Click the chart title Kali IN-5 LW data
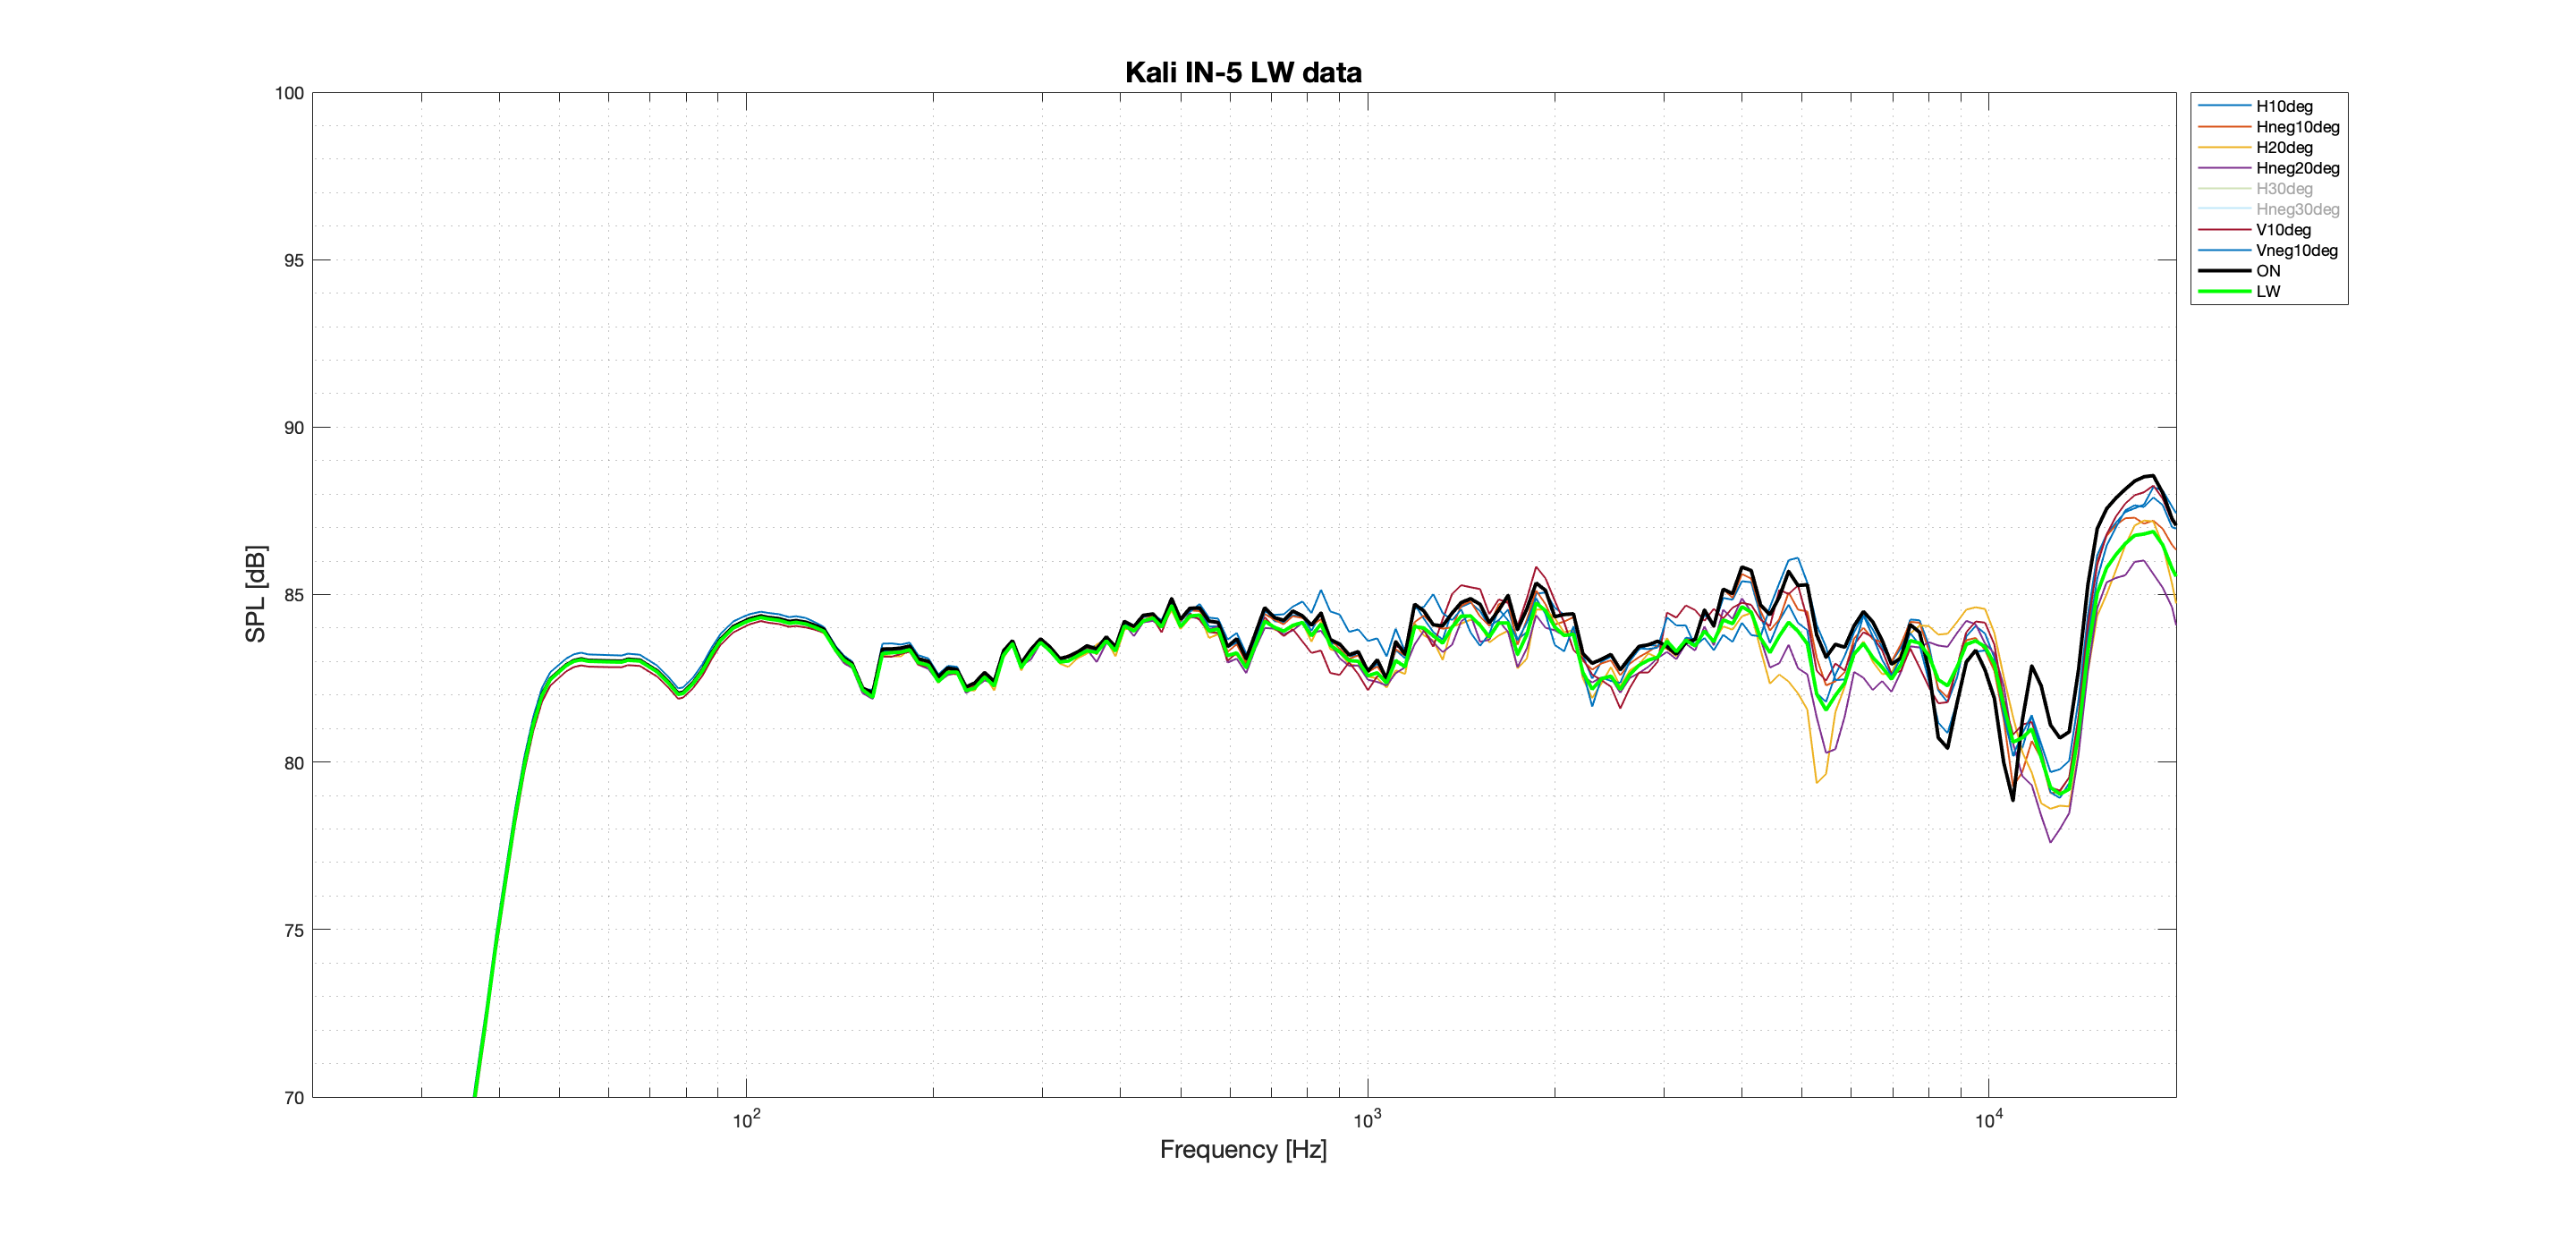This screenshot has width=2576, height=1233. (1243, 72)
